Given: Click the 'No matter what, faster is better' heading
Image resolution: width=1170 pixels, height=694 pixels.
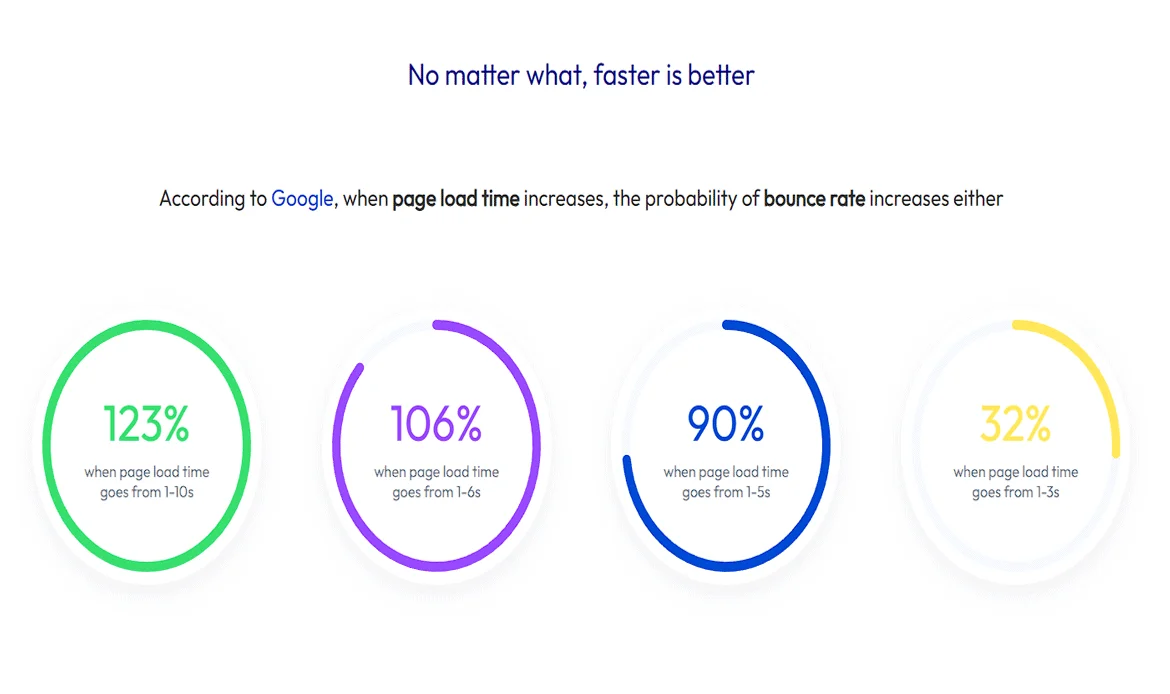Looking at the screenshot, I should [x=581, y=75].
